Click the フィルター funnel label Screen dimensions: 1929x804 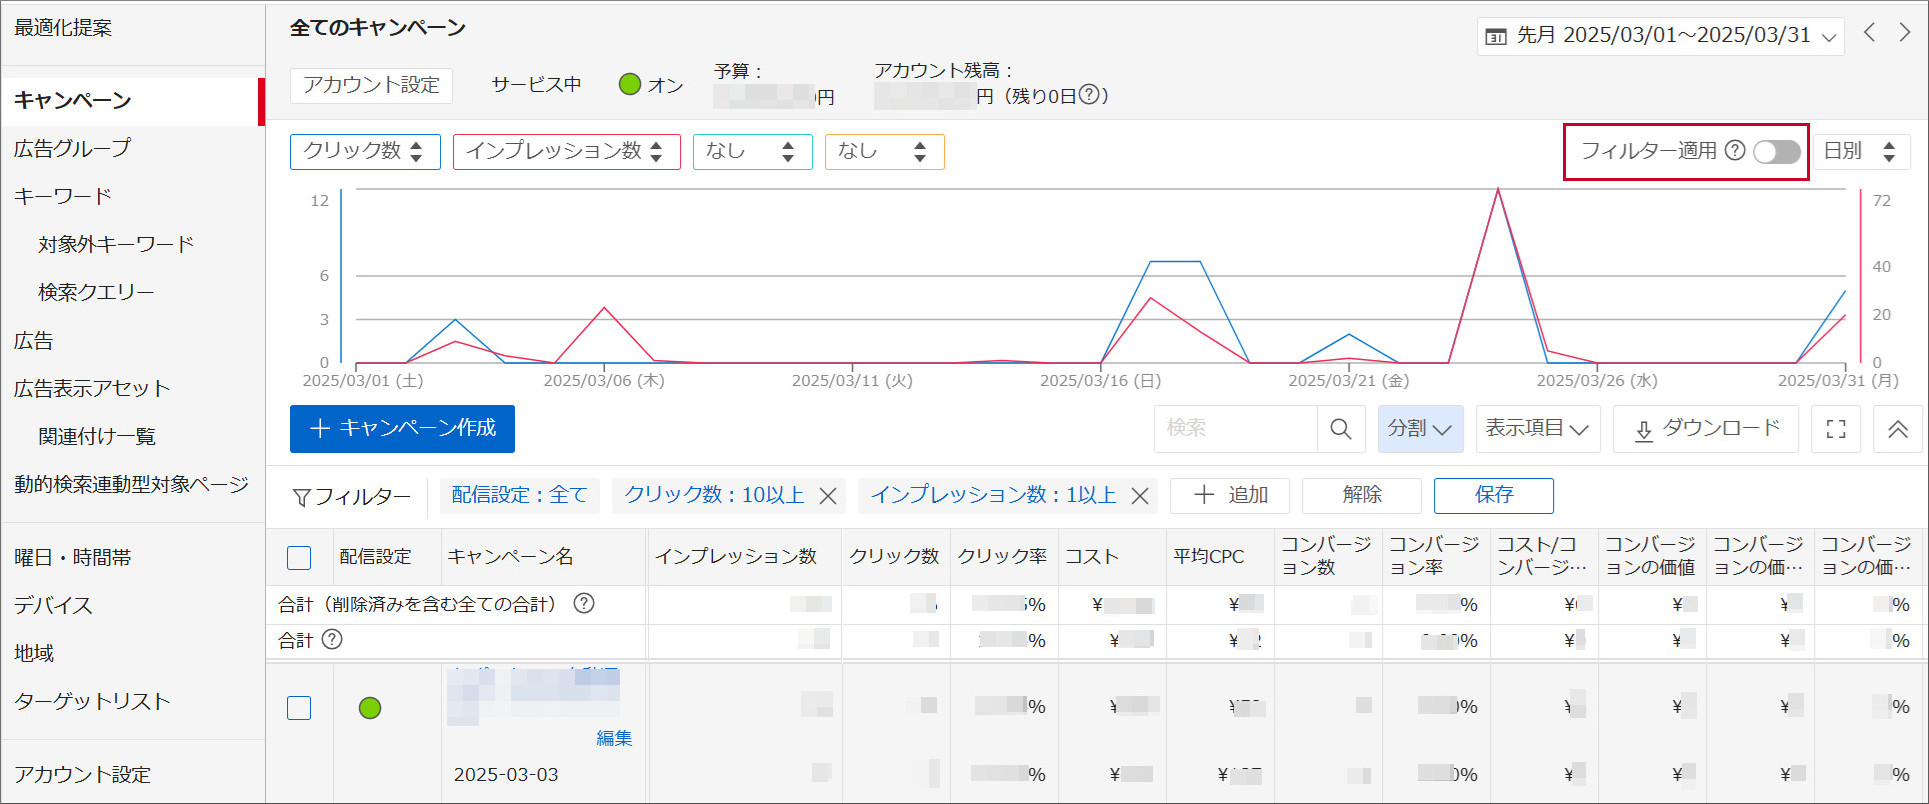click(352, 497)
